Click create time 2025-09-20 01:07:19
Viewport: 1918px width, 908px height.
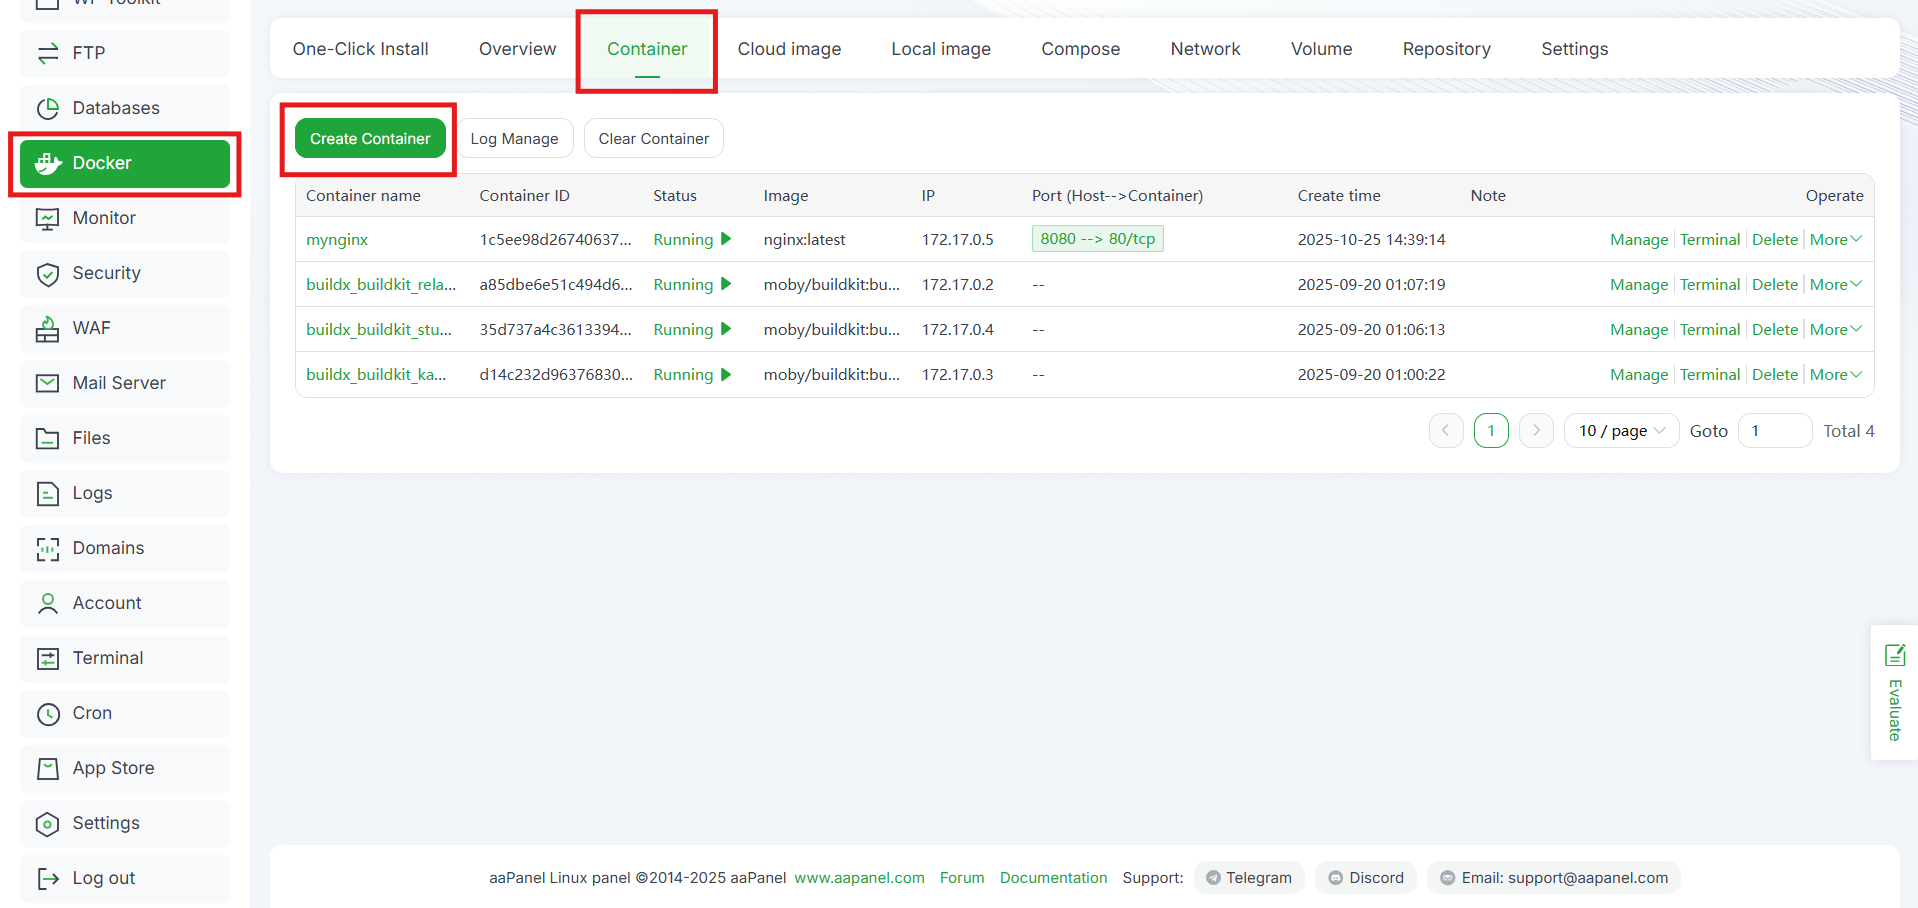[x=1371, y=284]
